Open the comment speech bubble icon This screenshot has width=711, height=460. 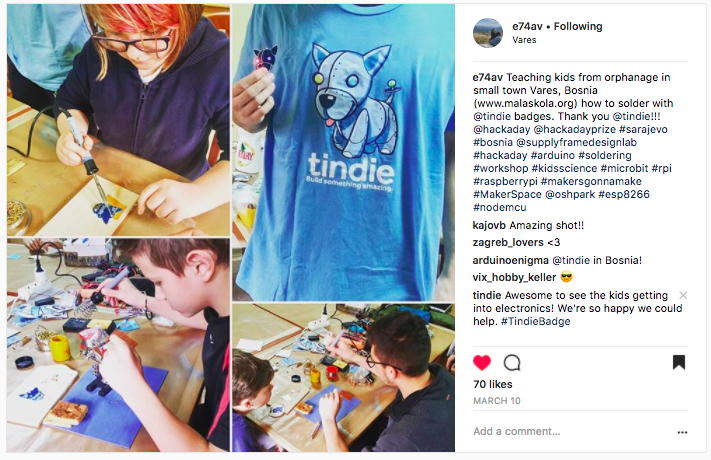tap(512, 362)
